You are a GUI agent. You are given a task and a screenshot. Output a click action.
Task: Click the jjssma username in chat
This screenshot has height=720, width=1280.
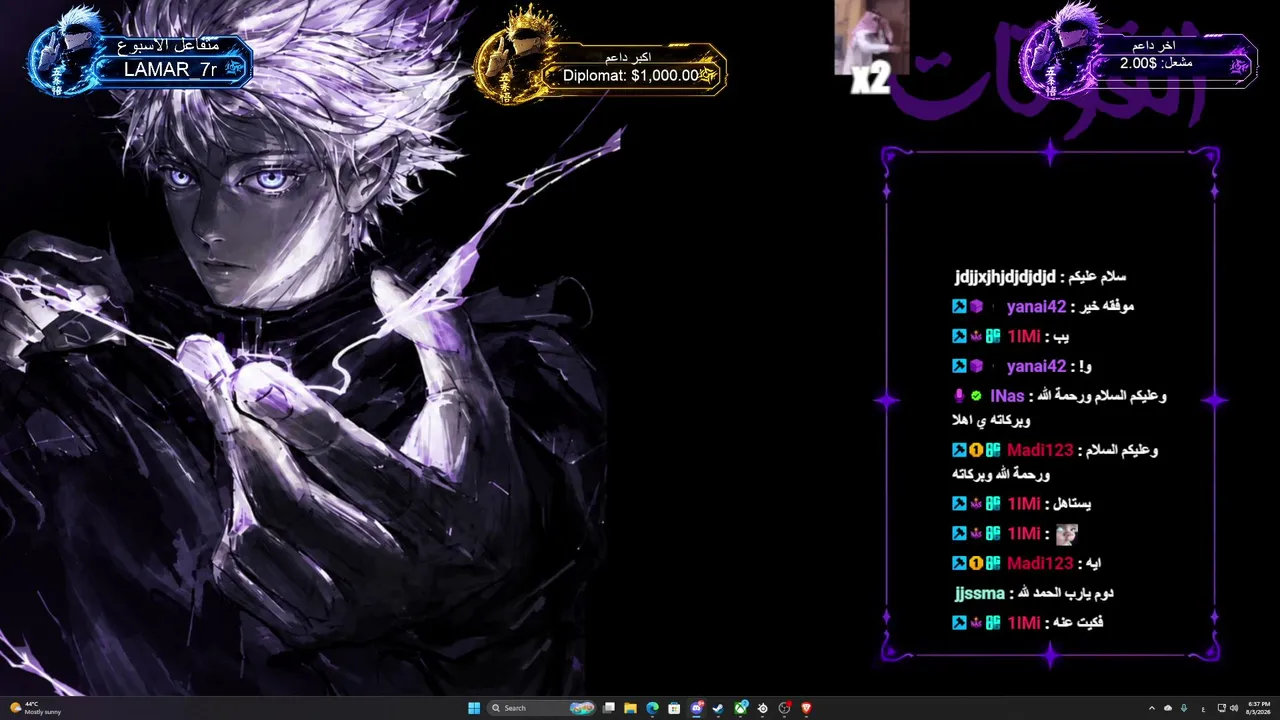pos(980,594)
